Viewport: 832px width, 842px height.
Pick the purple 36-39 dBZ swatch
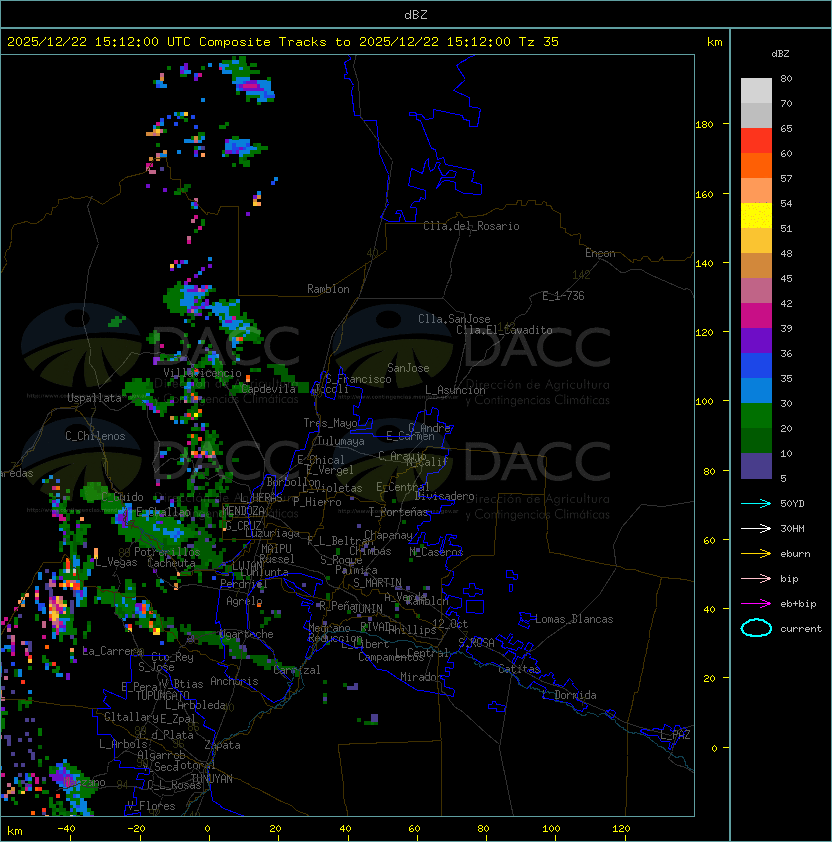[x=756, y=340]
